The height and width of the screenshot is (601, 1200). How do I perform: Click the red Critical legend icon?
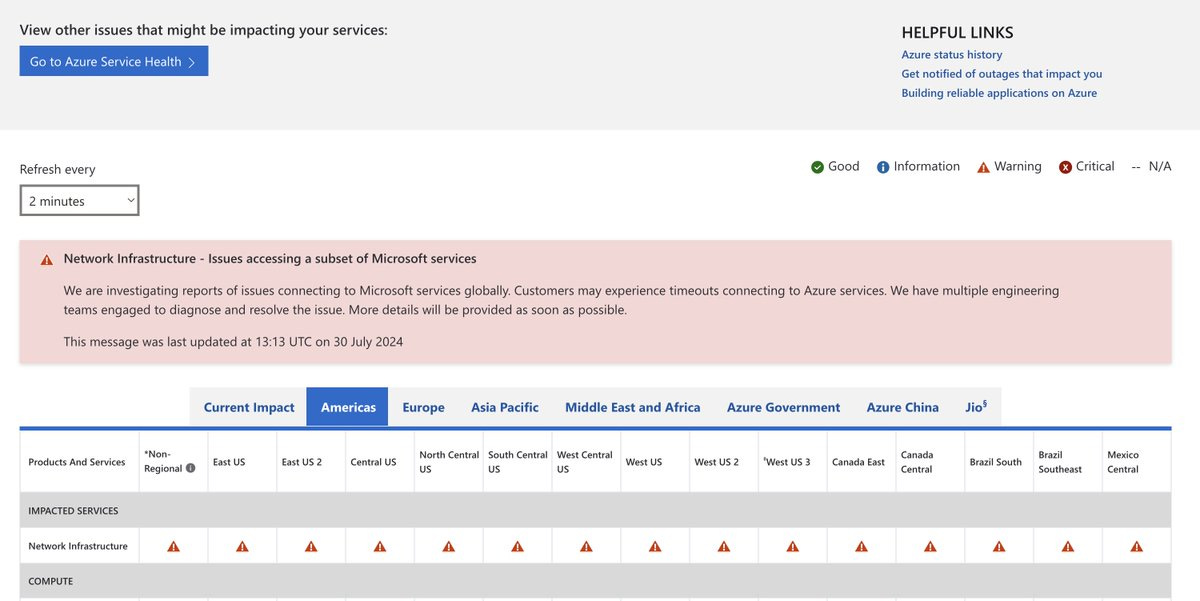tap(1065, 167)
